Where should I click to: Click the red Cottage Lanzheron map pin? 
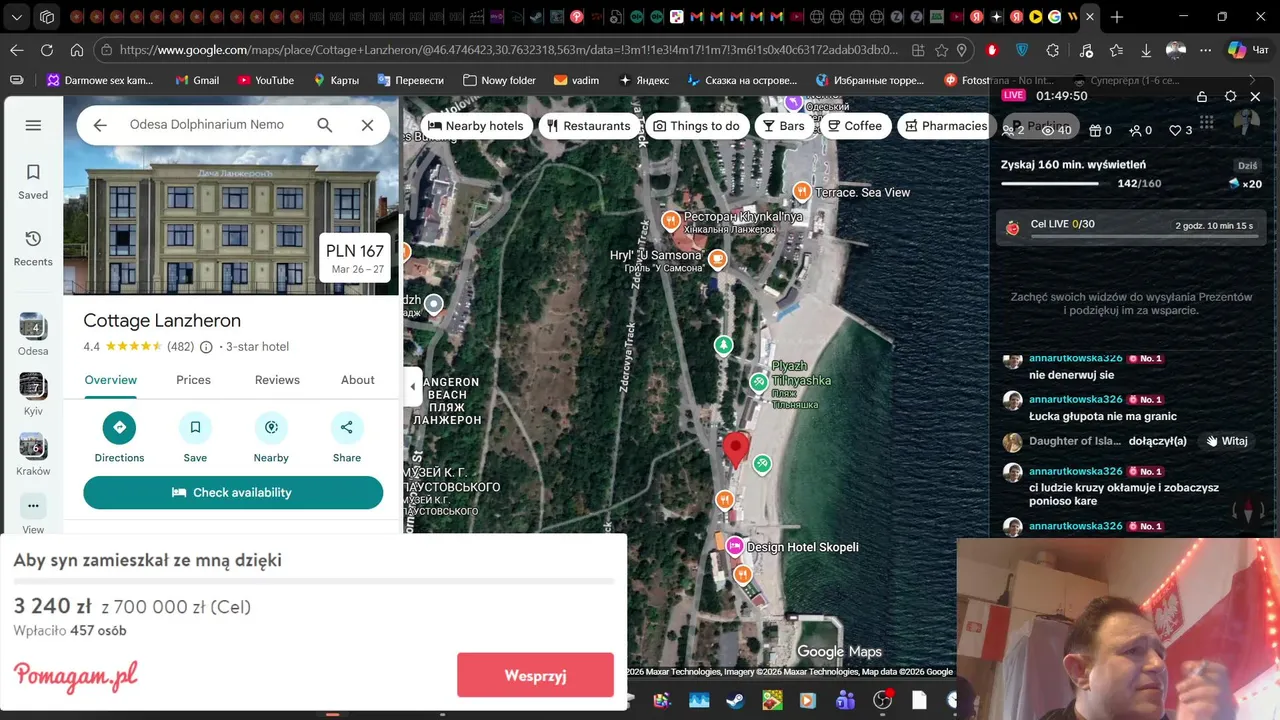pos(736,450)
